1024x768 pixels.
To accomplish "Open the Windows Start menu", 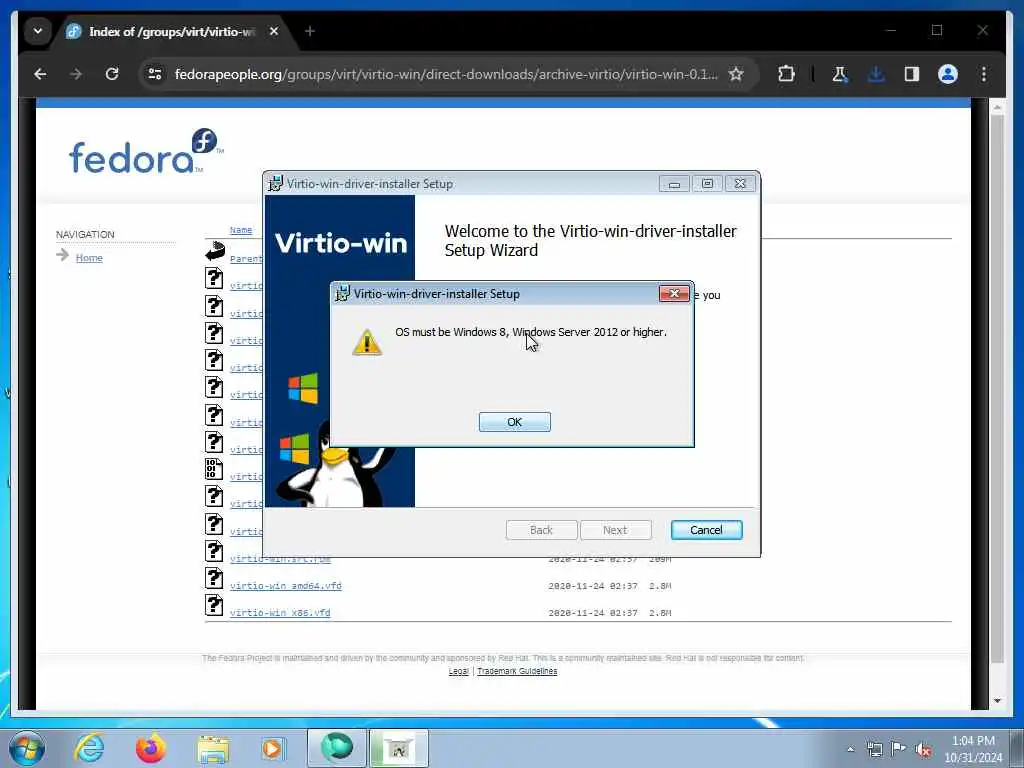I will tap(27, 748).
